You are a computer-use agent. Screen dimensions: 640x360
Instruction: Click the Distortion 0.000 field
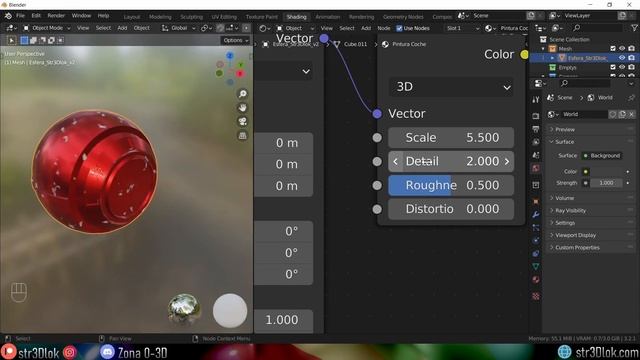(x=451, y=209)
